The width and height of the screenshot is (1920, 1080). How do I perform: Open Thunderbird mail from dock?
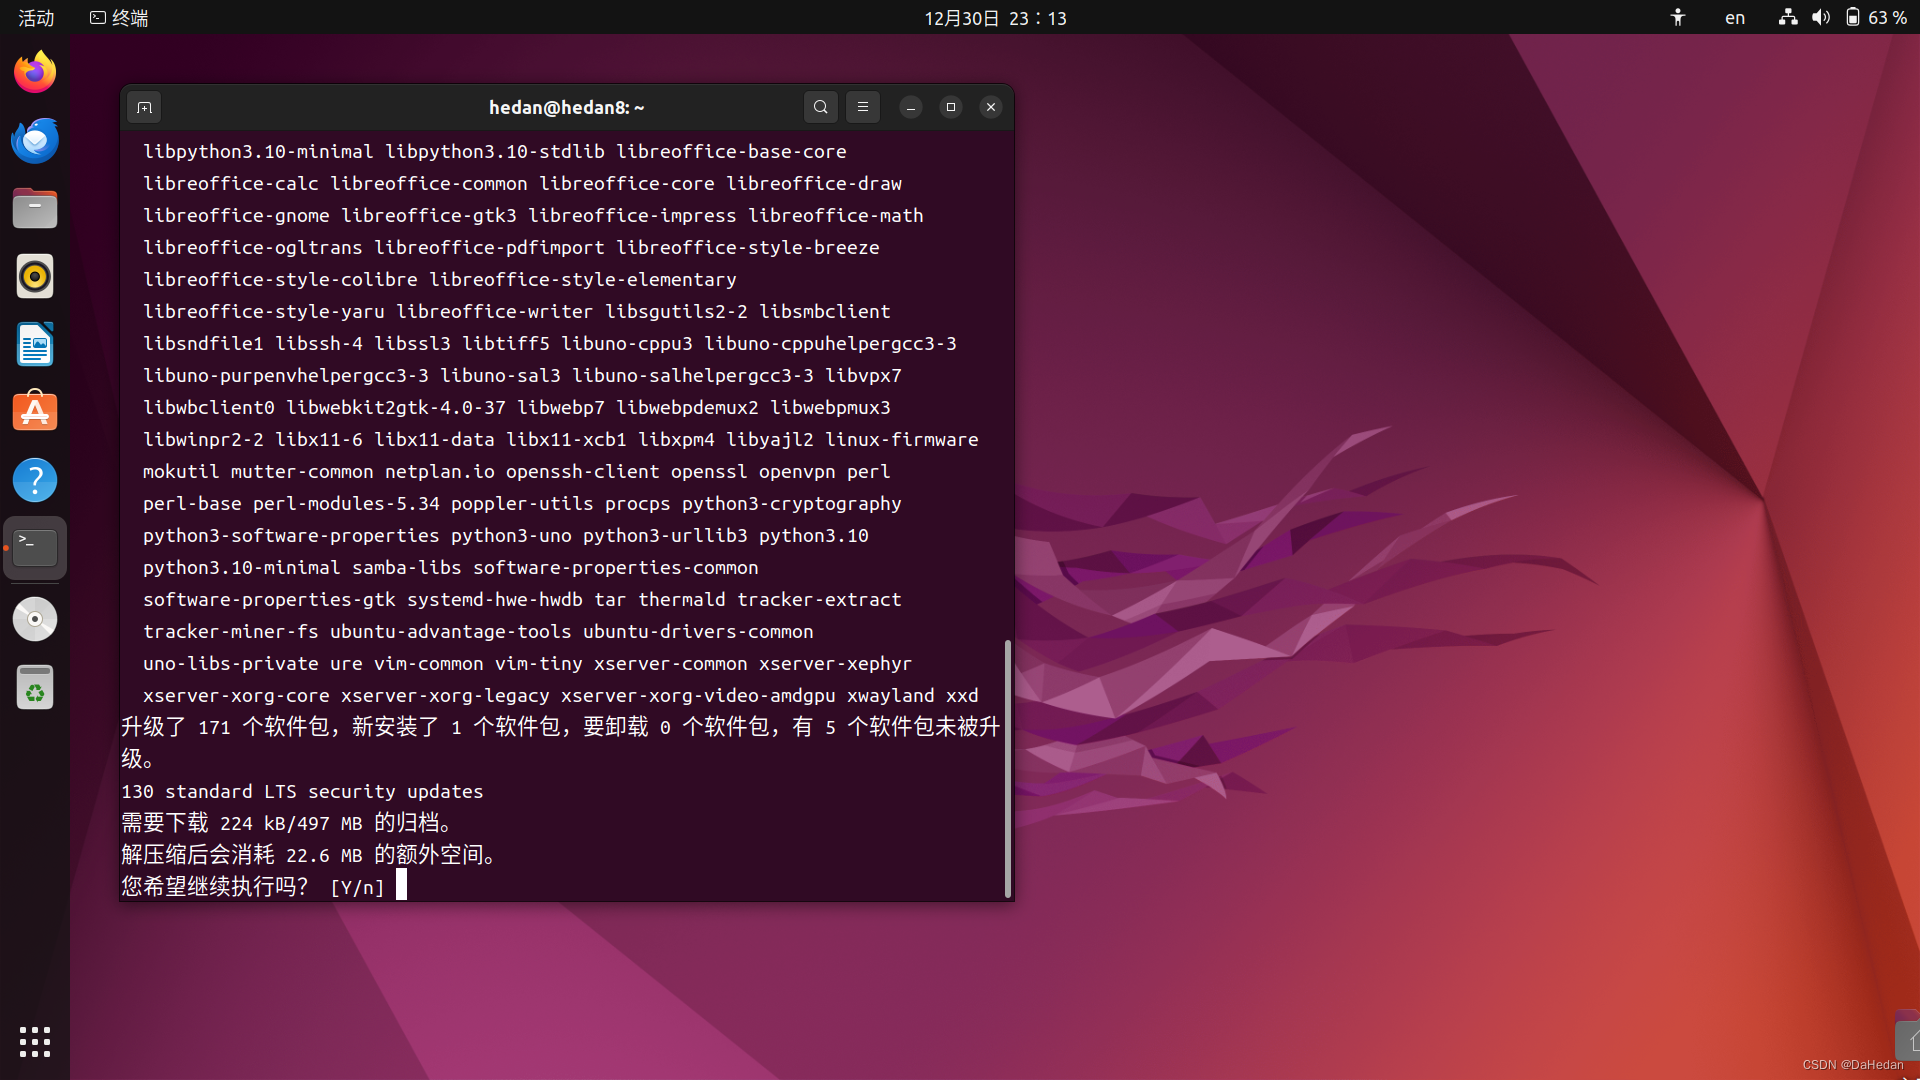[x=35, y=141]
